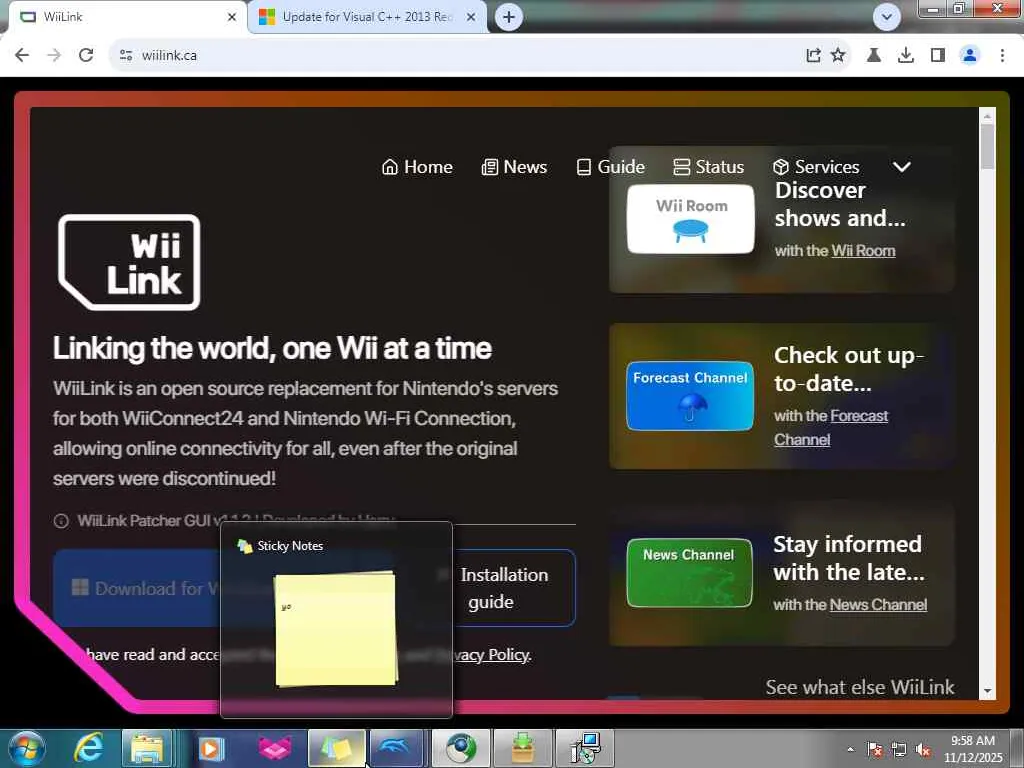This screenshot has width=1024, height=768.
Task: Go back to the previous page
Action: pos(22,56)
